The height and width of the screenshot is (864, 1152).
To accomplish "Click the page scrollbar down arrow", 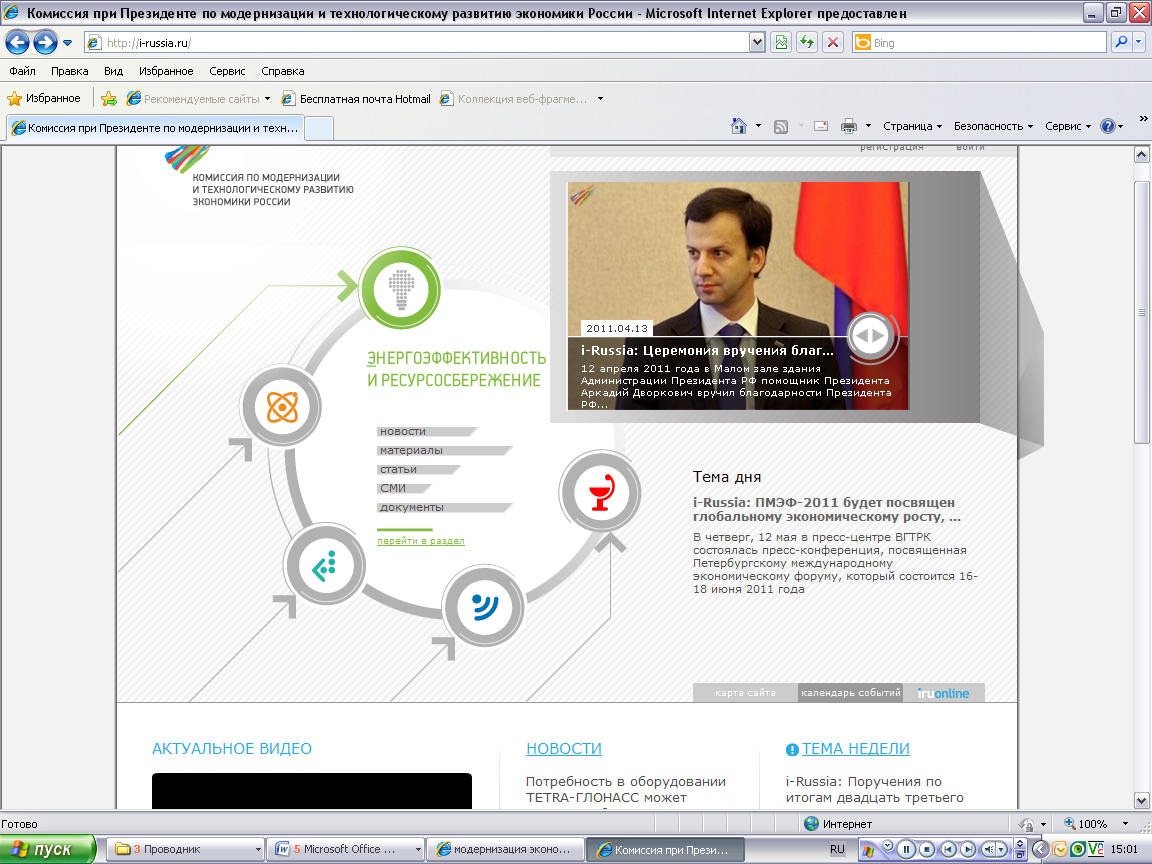I will [x=1141, y=800].
